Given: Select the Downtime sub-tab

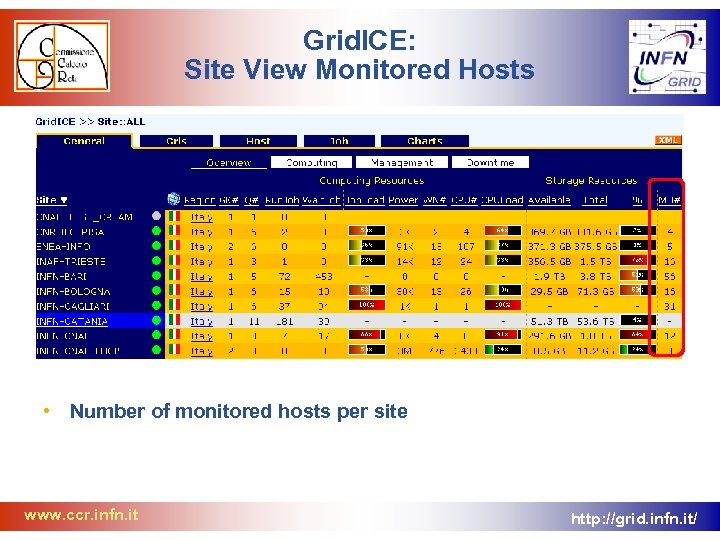Looking at the screenshot, I should (x=490, y=163).
